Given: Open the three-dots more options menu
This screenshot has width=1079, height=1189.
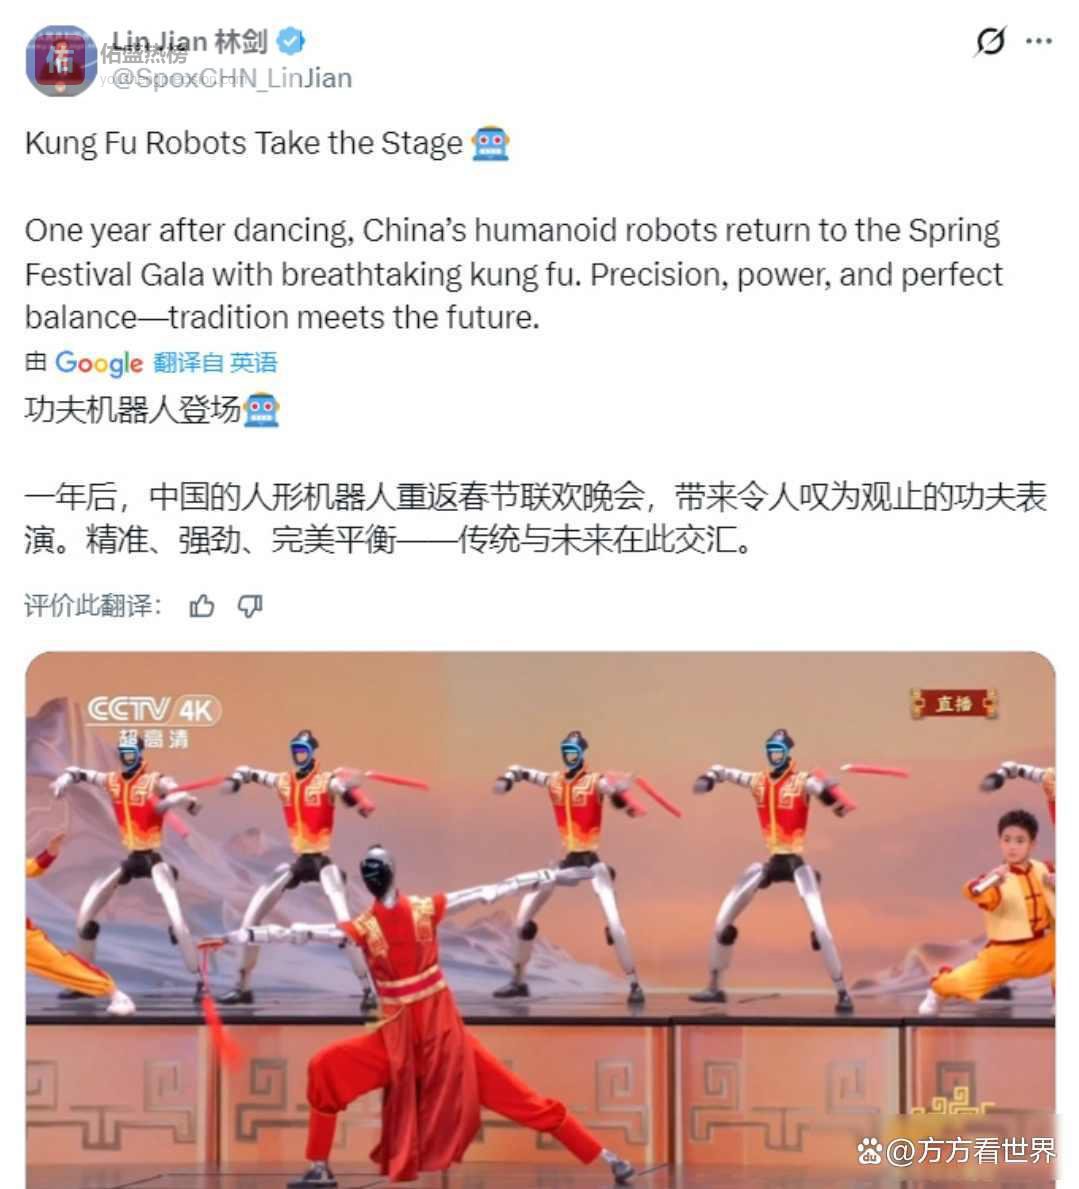Looking at the screenshot, I should coord(1038,41).
